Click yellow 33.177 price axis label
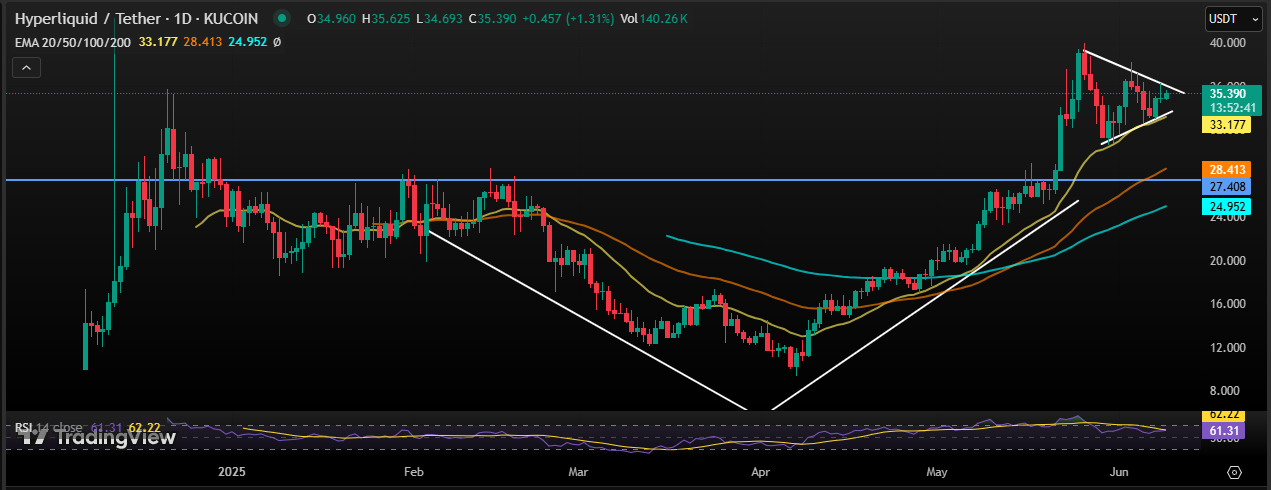Image resolution: width=1271 pixels, height=490 pixels. pos(1225,125)
